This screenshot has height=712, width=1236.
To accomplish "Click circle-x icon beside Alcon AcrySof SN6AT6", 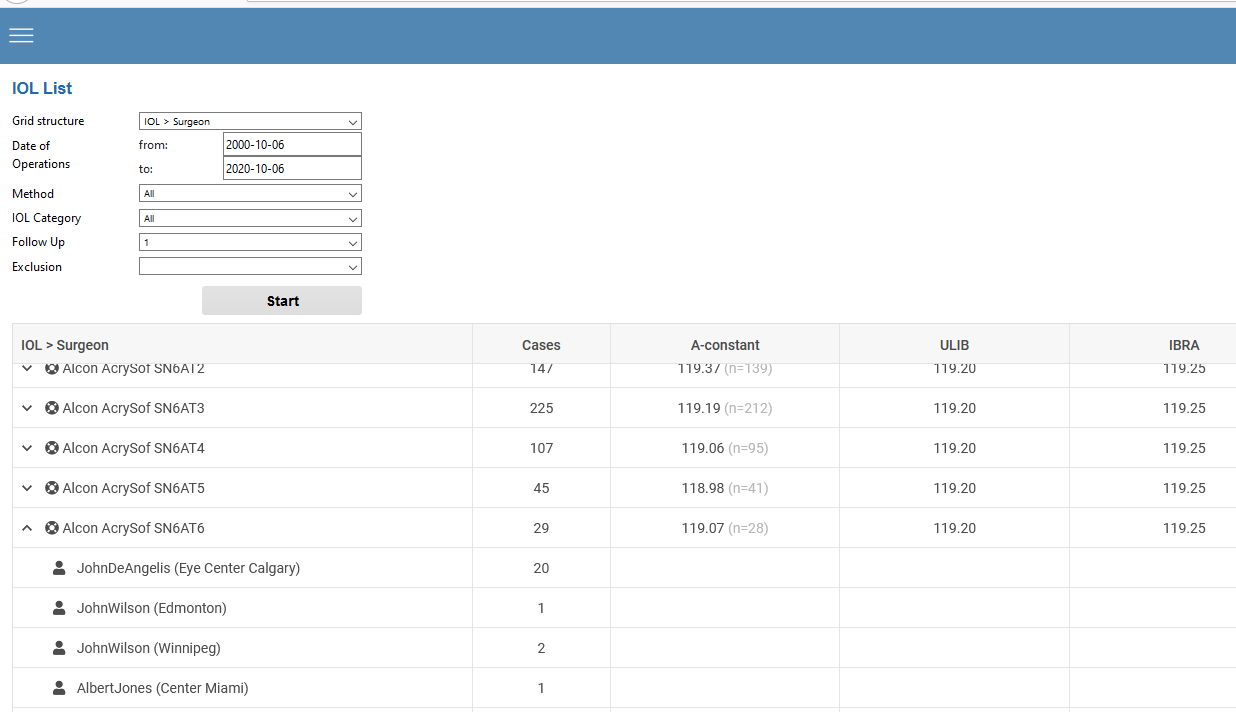I will (x=52, y=528).
